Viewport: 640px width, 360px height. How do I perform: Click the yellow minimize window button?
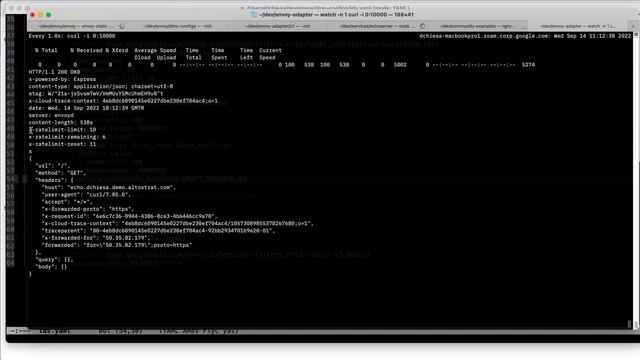point(40,15)
